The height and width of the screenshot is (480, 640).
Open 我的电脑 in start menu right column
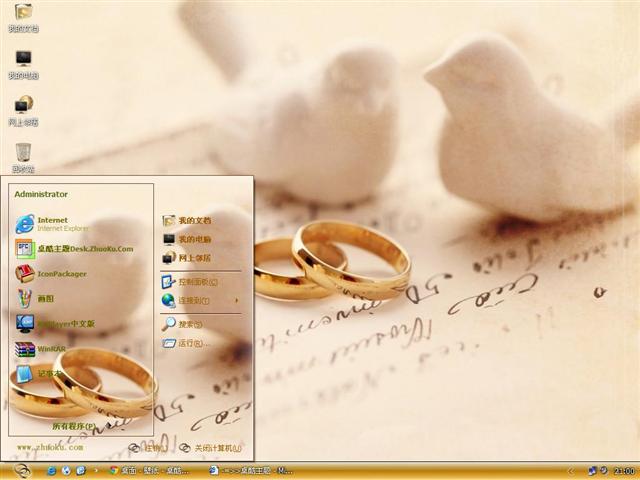click(x=187, y=239)
